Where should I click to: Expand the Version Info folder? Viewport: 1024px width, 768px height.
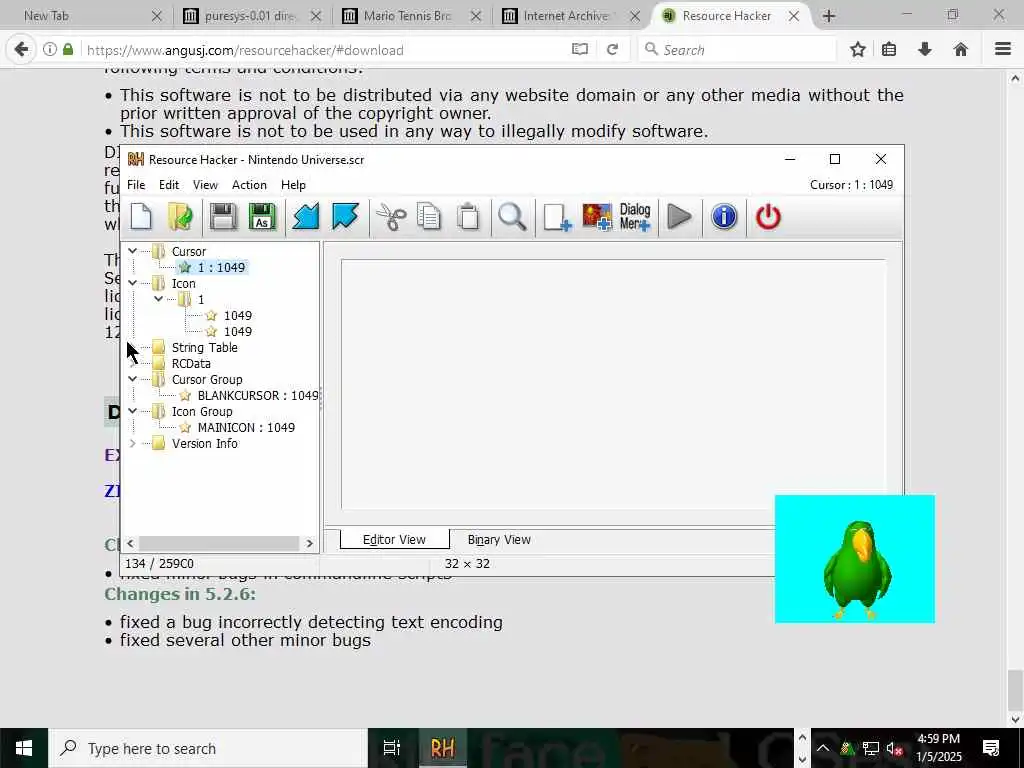tap(133, 443)
